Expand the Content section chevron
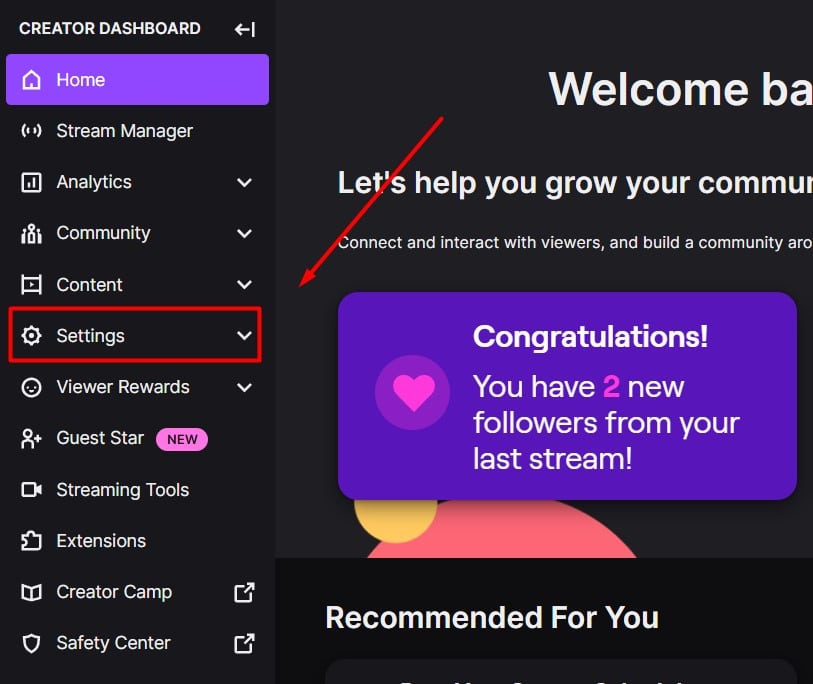This screenshot has width=813, height=684. click(244, 284)
